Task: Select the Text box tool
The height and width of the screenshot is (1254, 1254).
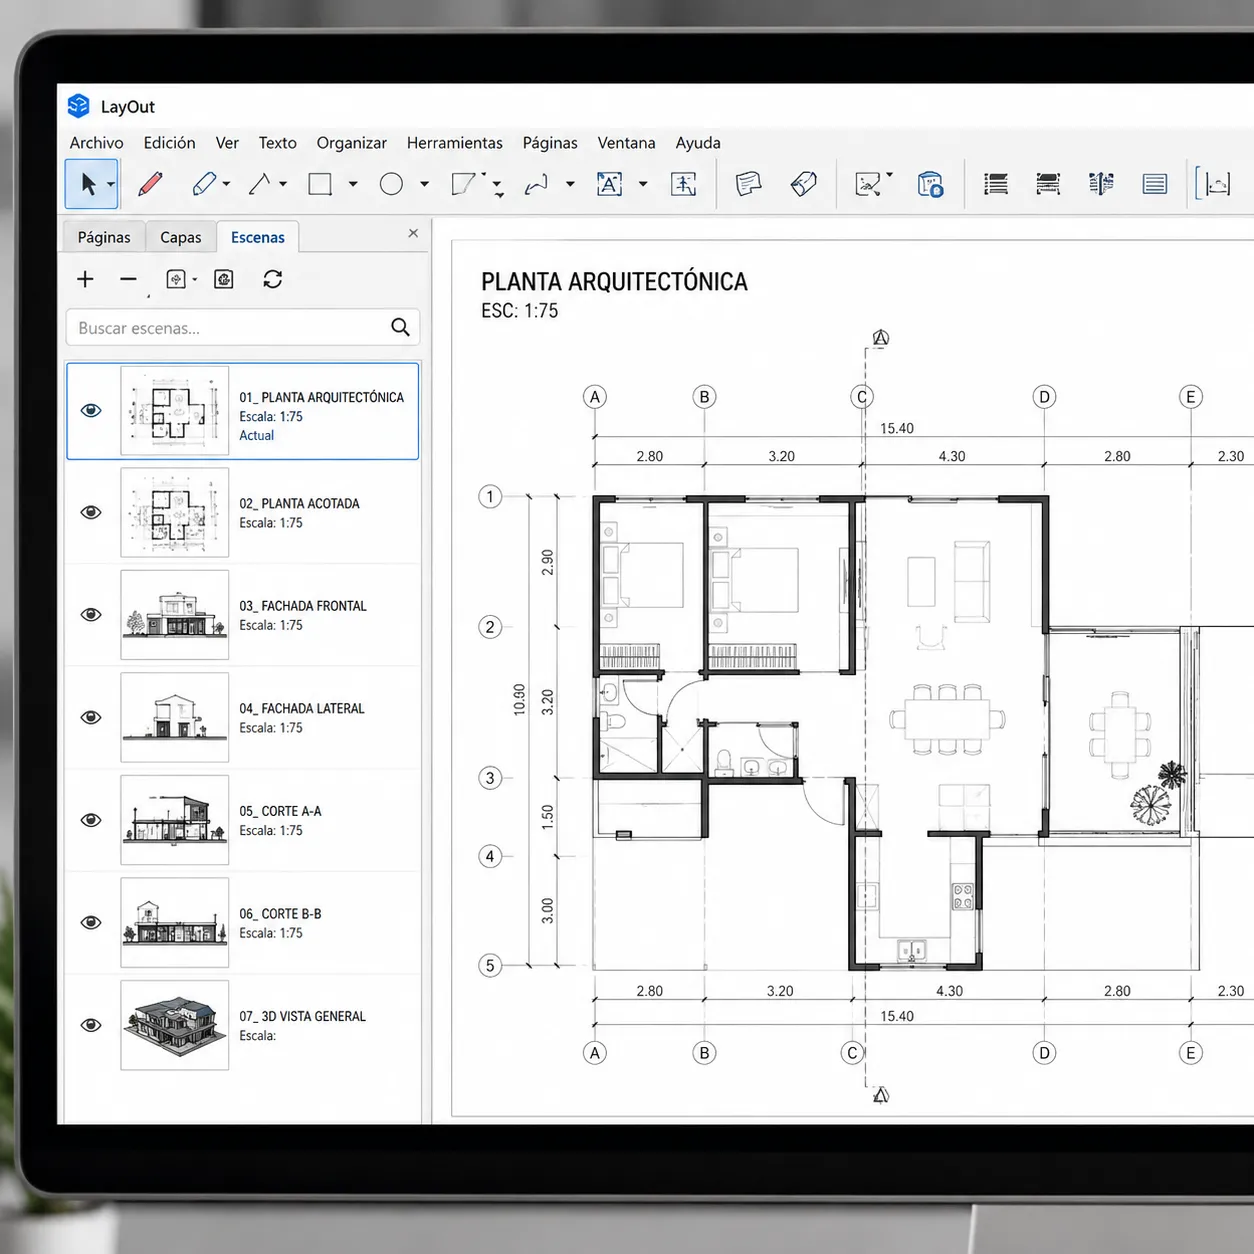Action: 609,184
